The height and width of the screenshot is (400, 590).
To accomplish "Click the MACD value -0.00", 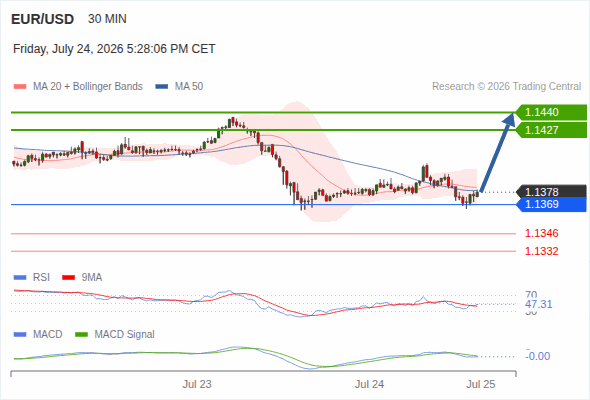I will click(x=538, y=356).
